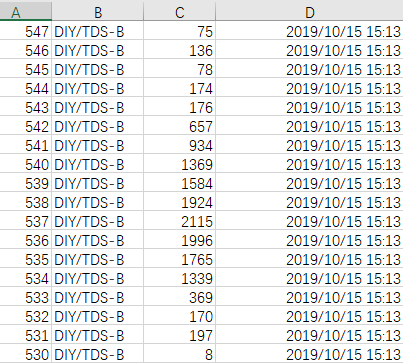Click cell containing 530
Image resolution: width=403 pixels, height=363 pixels.
point(26,354)
